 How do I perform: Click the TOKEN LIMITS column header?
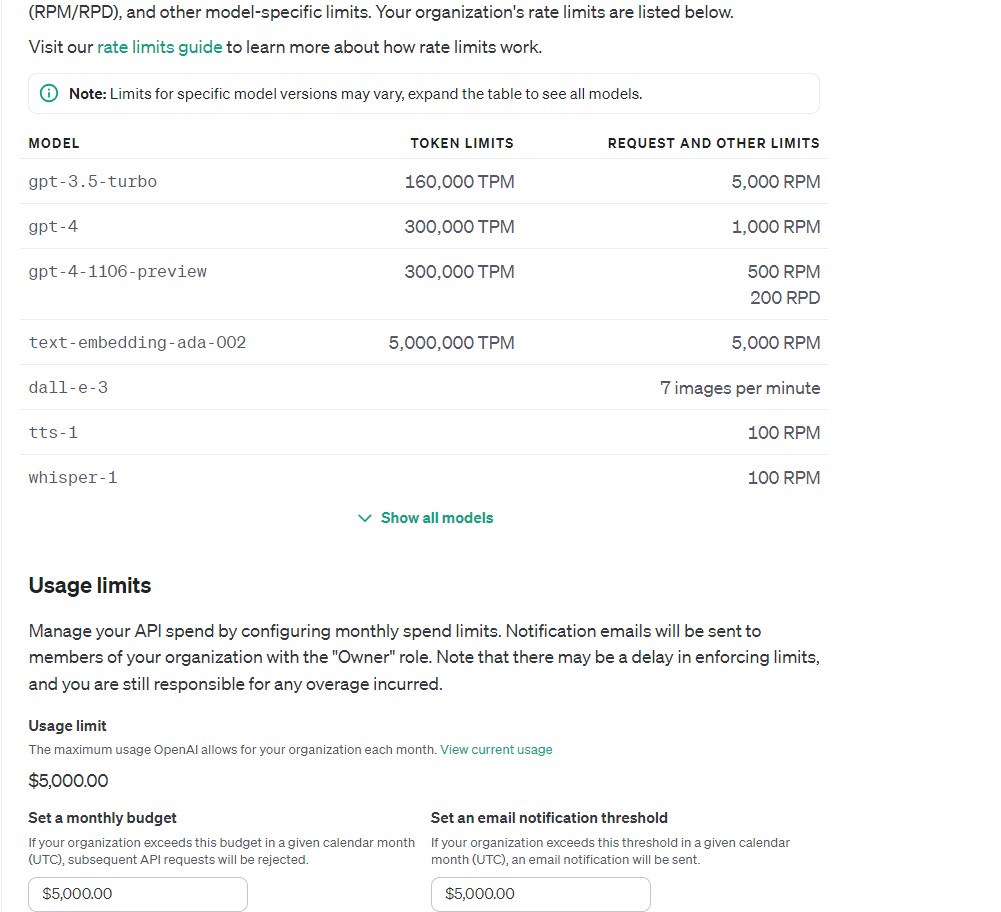462,143
